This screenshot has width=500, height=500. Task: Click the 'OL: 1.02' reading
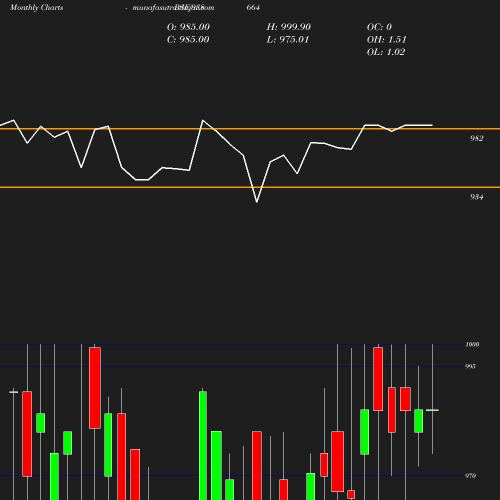pyautogui.click(x=386, y=52)
